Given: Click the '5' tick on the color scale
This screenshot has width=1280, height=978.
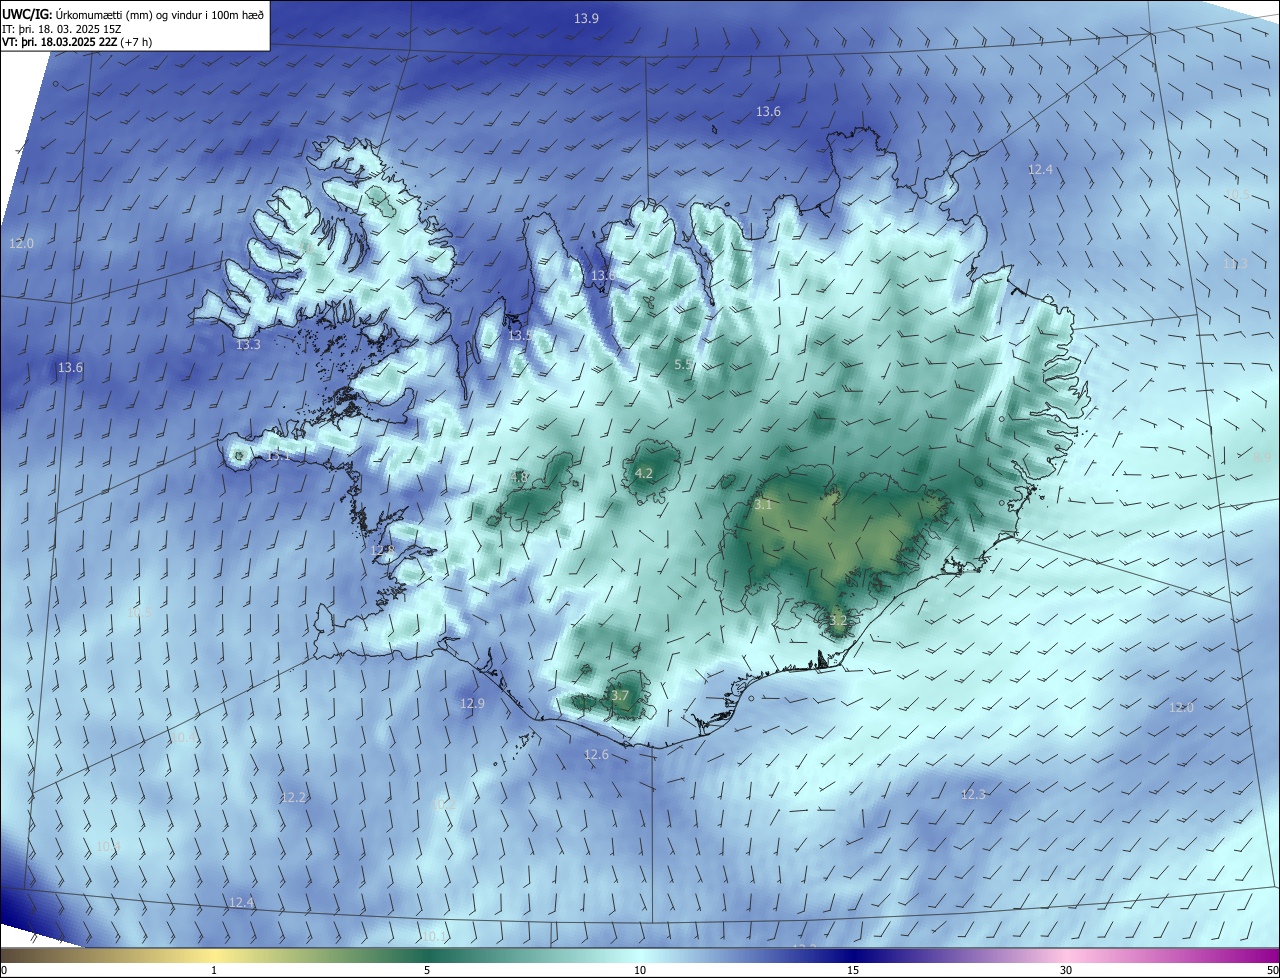Looking at the screenshot, I should pyautogui.click(x=427, y=970).
